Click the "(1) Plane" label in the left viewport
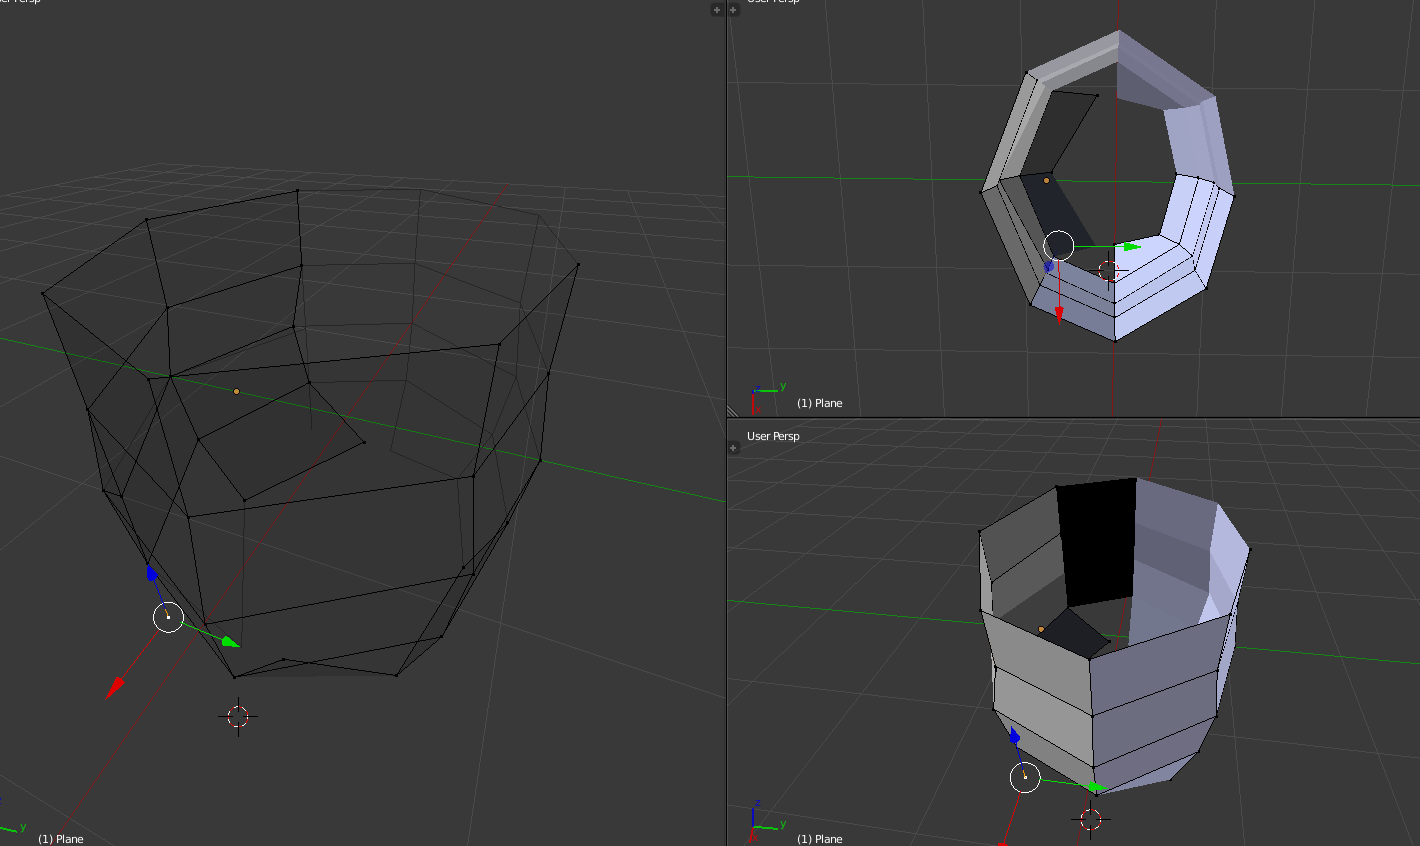This screenshot has height=846, width=1420. tap(61, 839)
